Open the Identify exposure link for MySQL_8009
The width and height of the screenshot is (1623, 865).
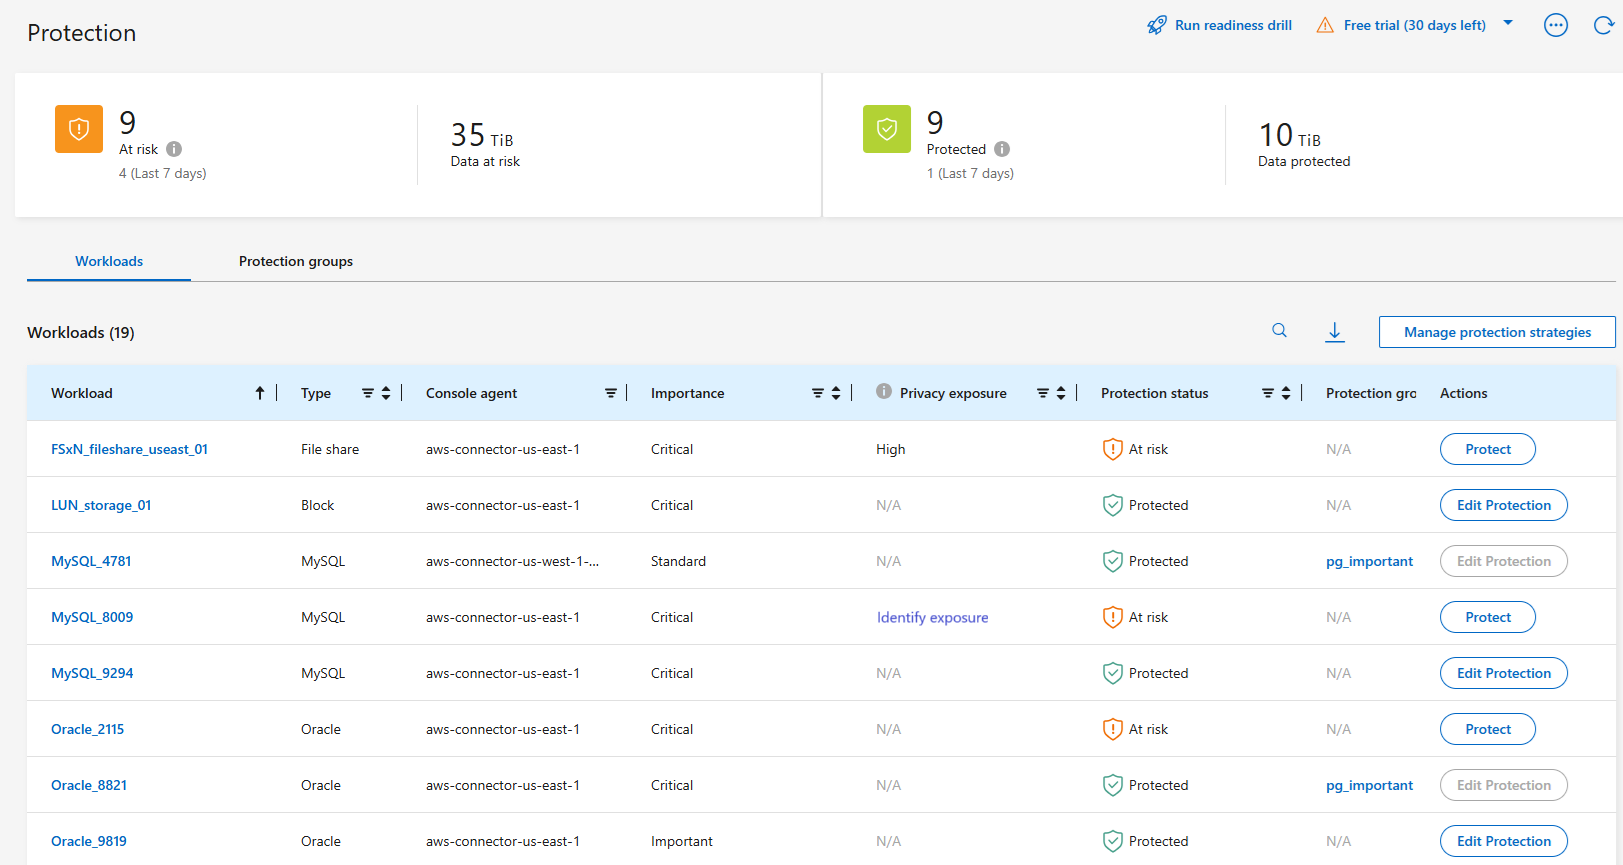tap(932, 617)
